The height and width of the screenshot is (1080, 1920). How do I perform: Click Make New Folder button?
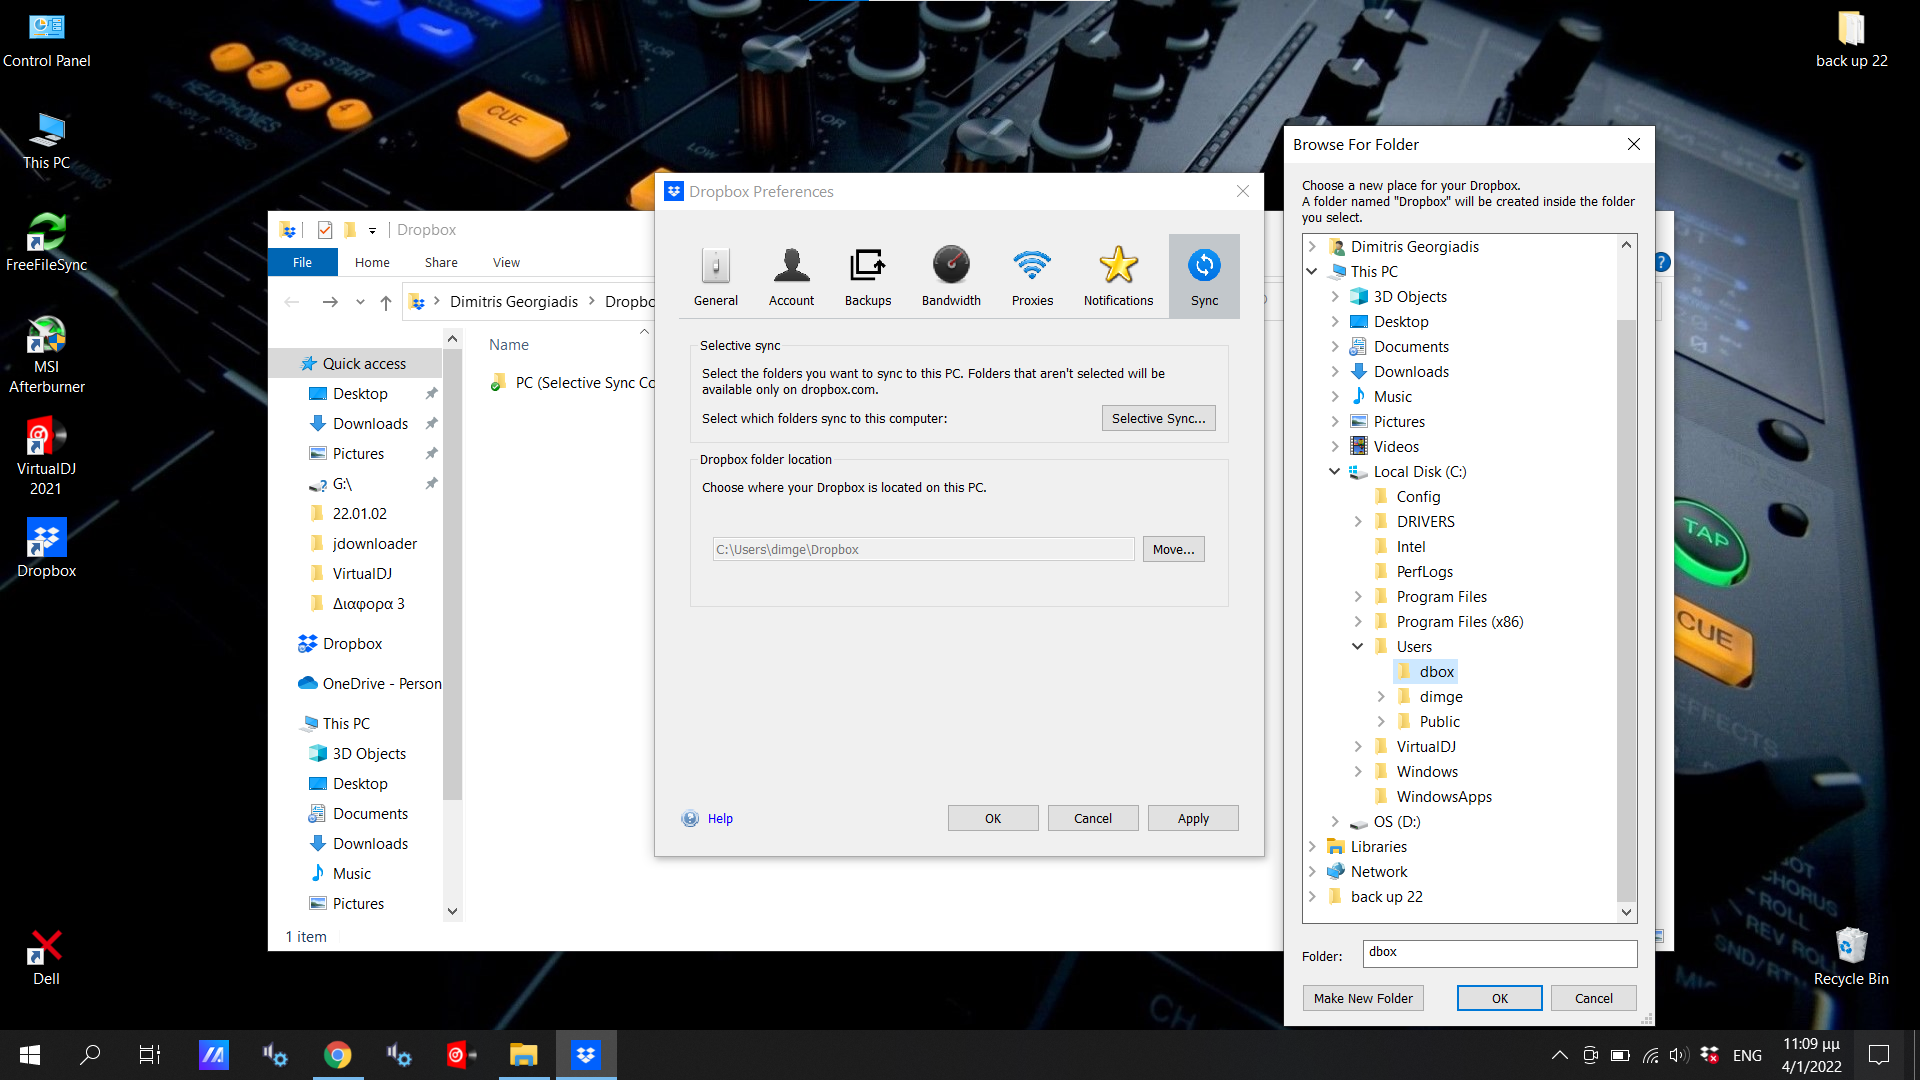1363,998
